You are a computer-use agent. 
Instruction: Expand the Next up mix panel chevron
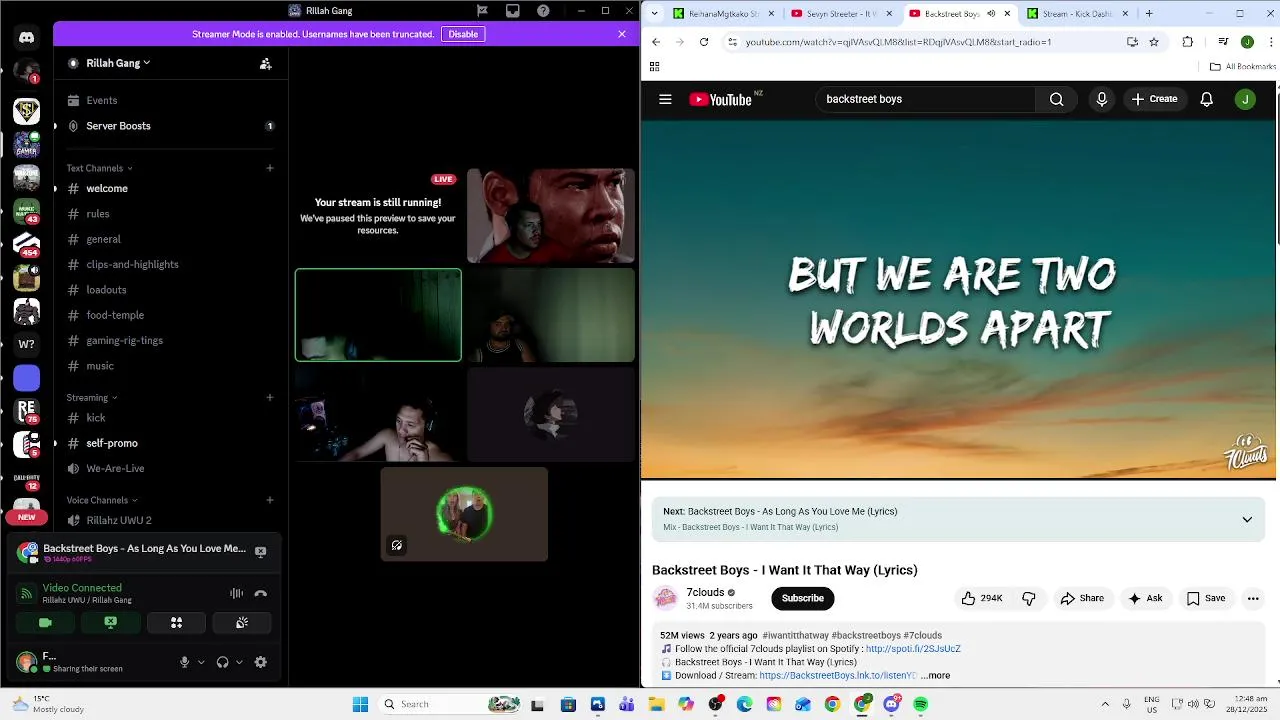pos(1247,519)
